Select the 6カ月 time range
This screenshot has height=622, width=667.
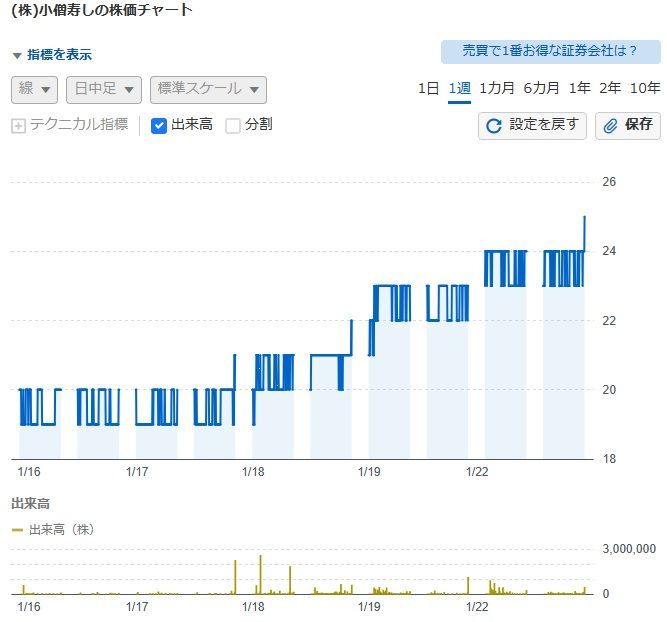[541, 88]
